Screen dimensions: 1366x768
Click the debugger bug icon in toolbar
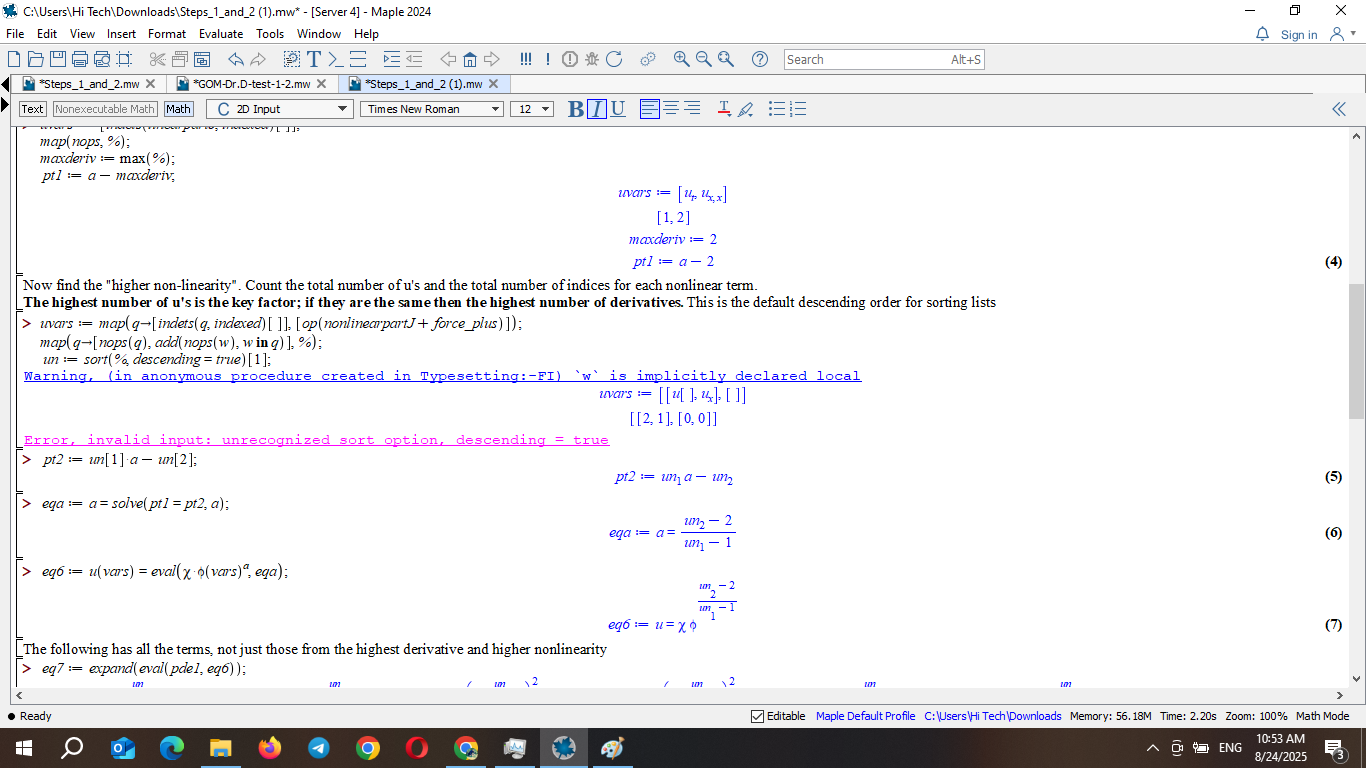[x=591, y=59]
